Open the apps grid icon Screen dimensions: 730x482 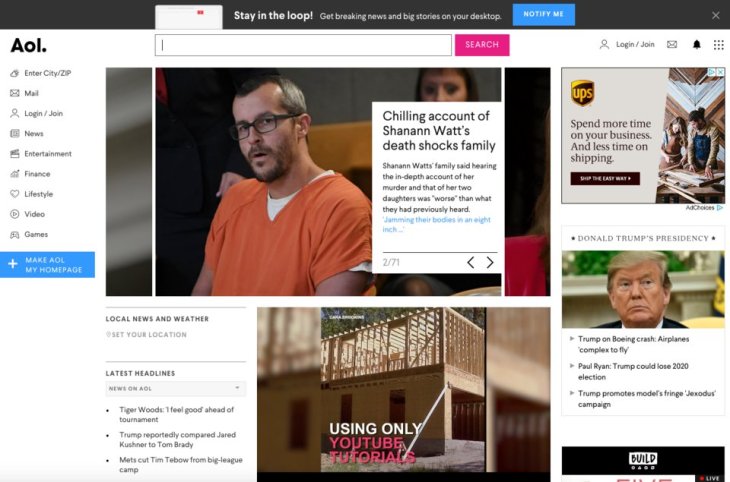point(719,45)
